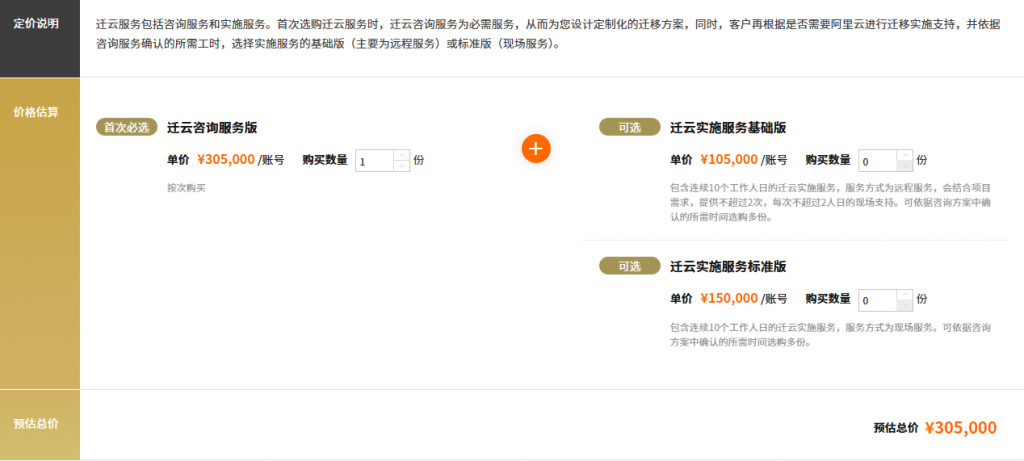The width and height of the screenshot is (1024, 461).
Task: Click the 迁云咨询服务版 title
Action: [x=212, y=127]
